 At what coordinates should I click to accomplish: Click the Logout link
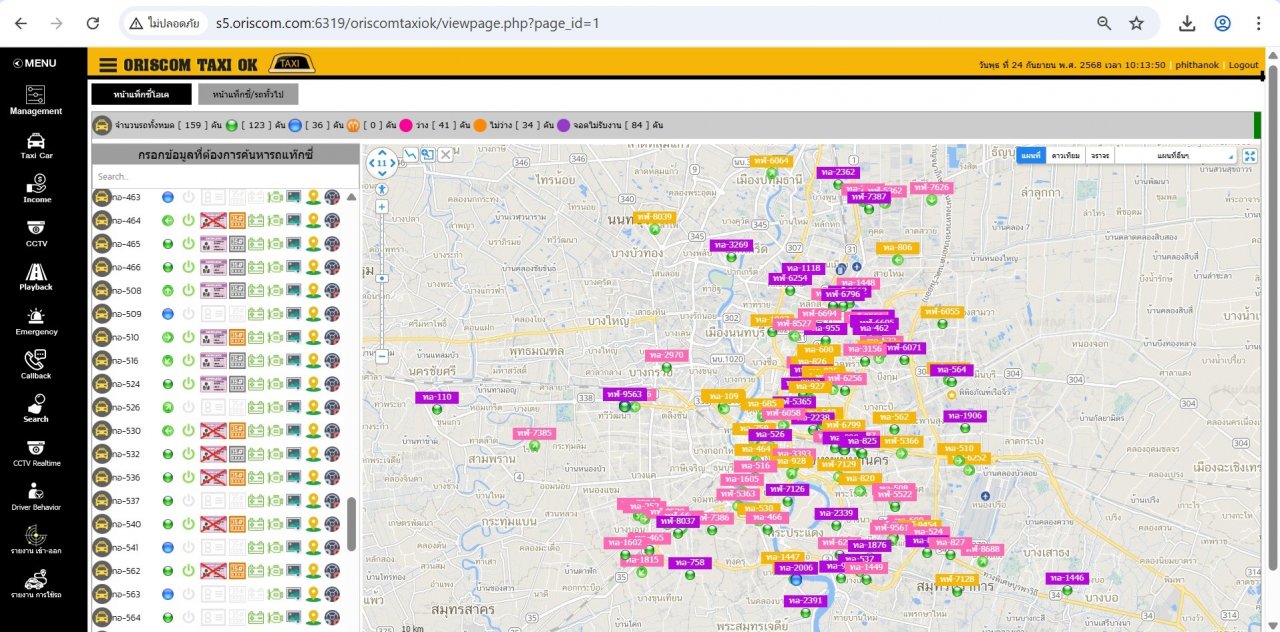(x=1243, y=65)
